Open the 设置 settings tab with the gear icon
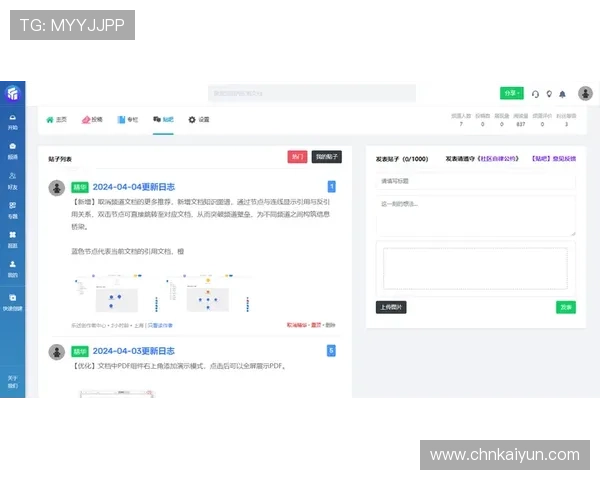 tap(199, 119)
